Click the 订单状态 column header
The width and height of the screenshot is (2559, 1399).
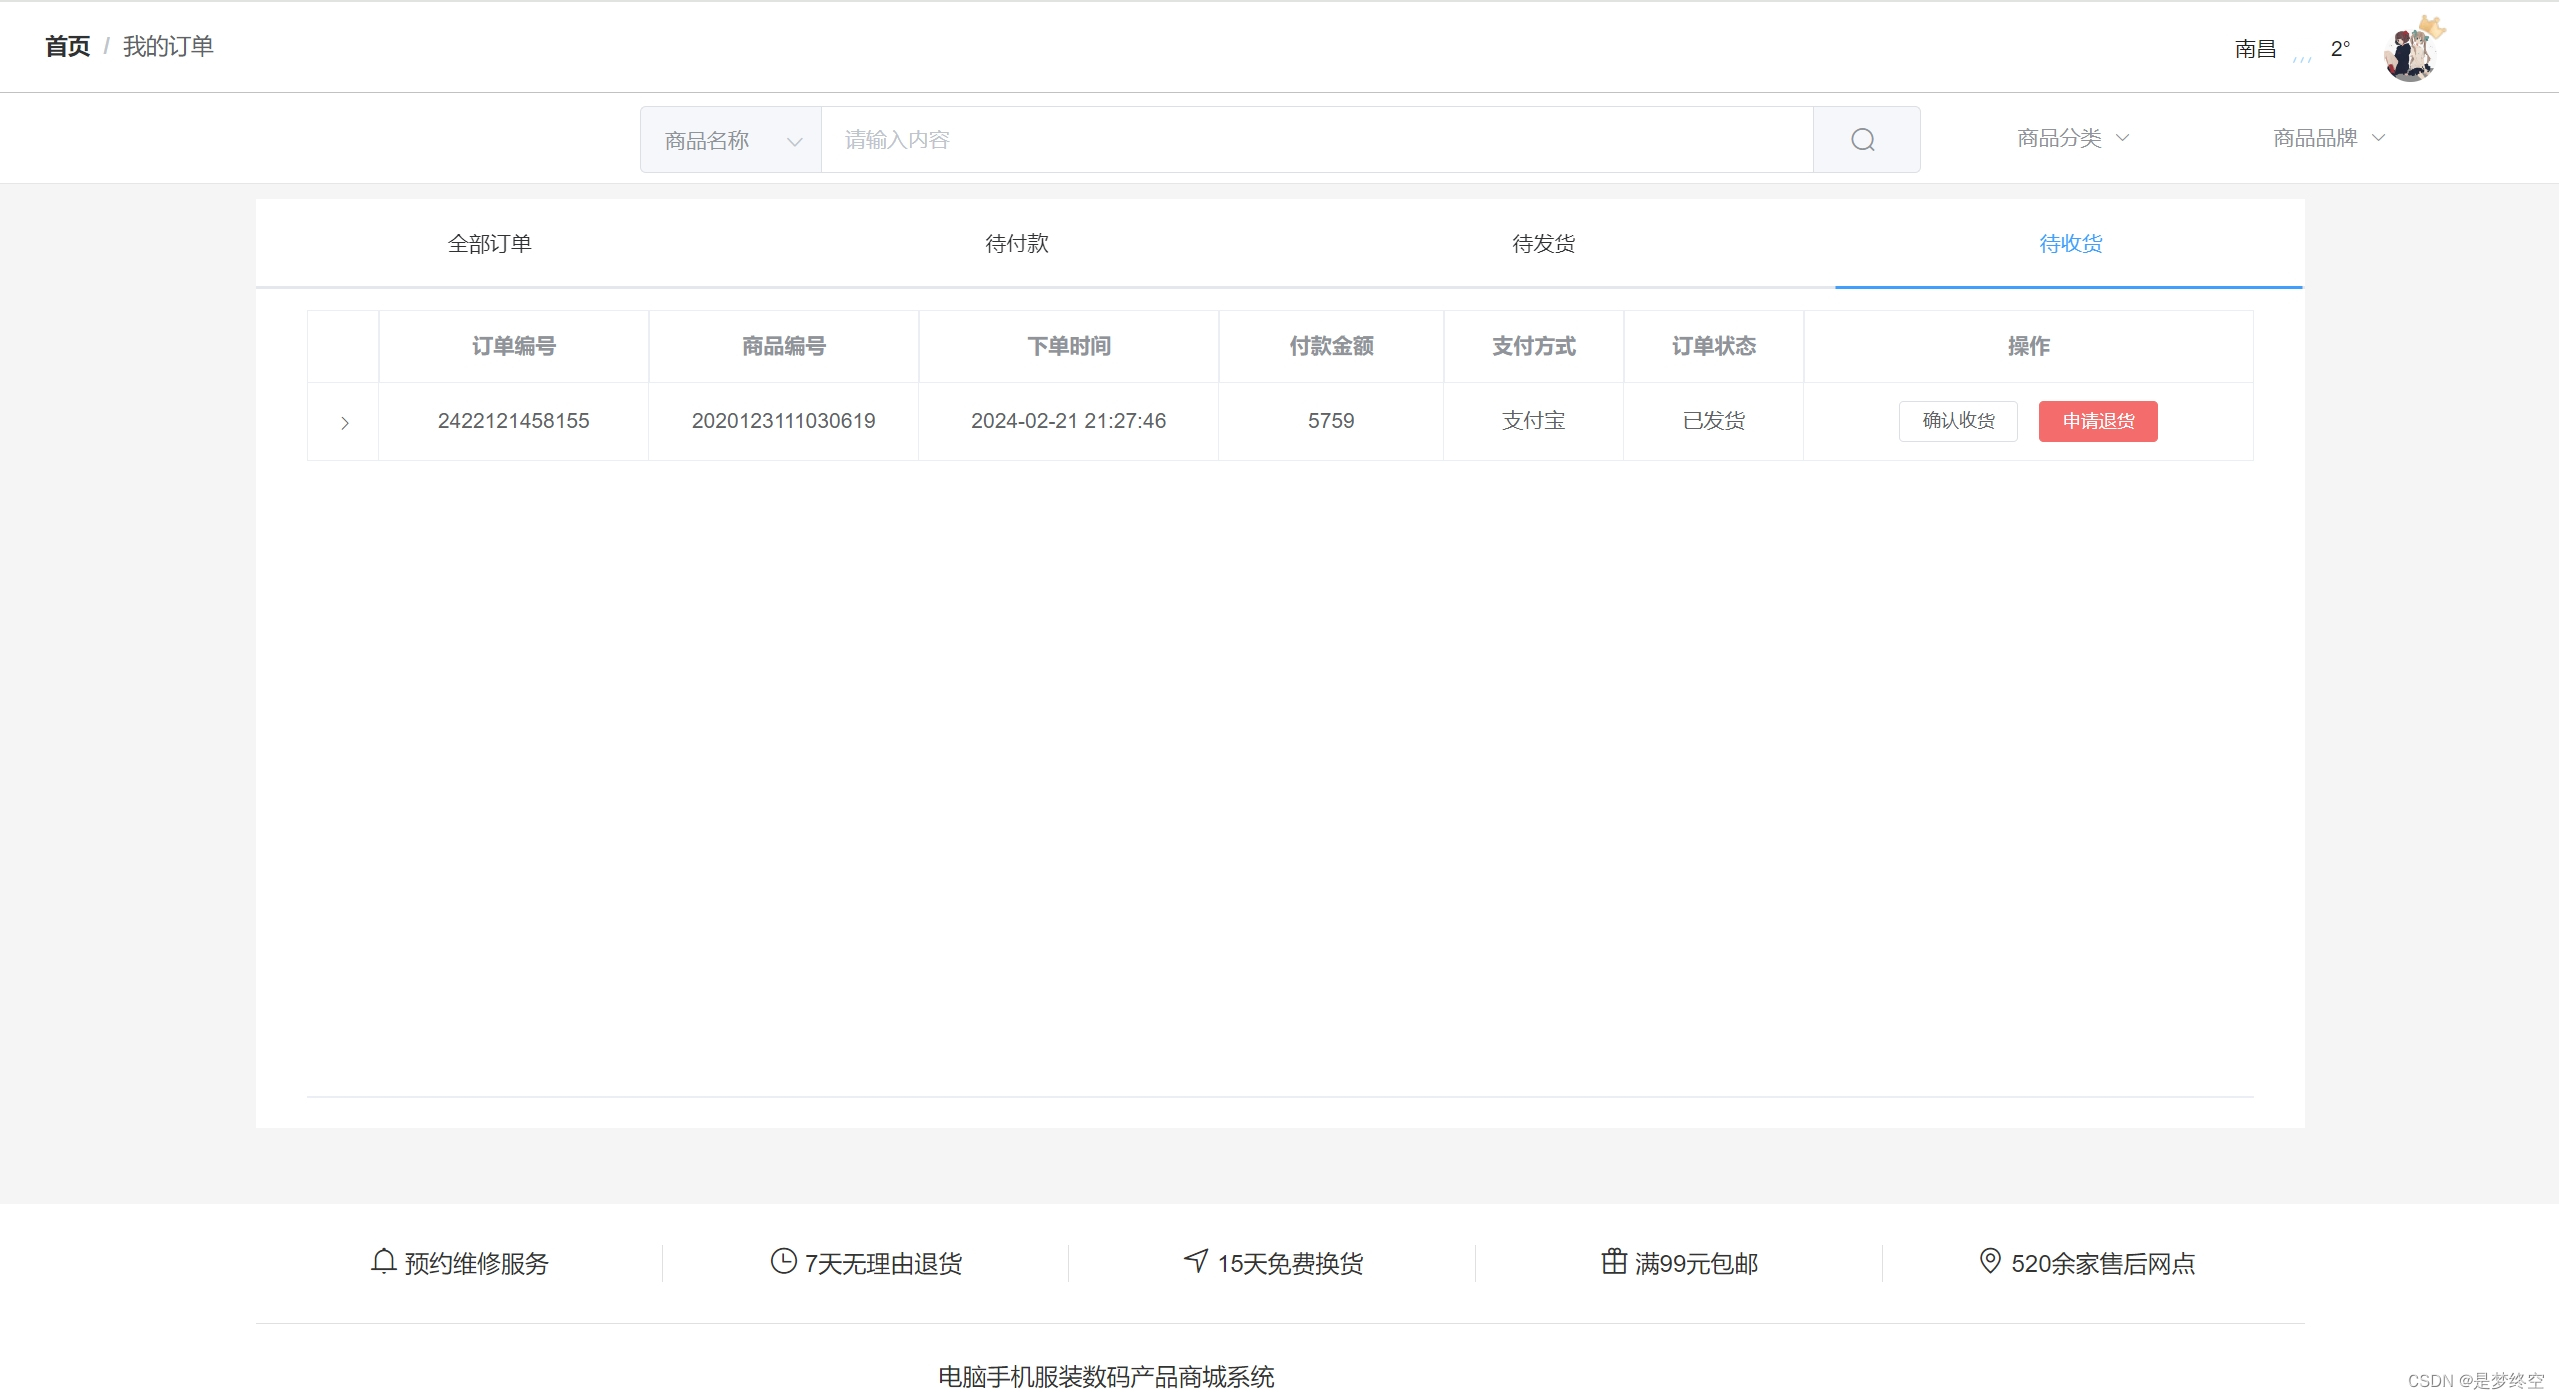click(x=1713, y=346)
